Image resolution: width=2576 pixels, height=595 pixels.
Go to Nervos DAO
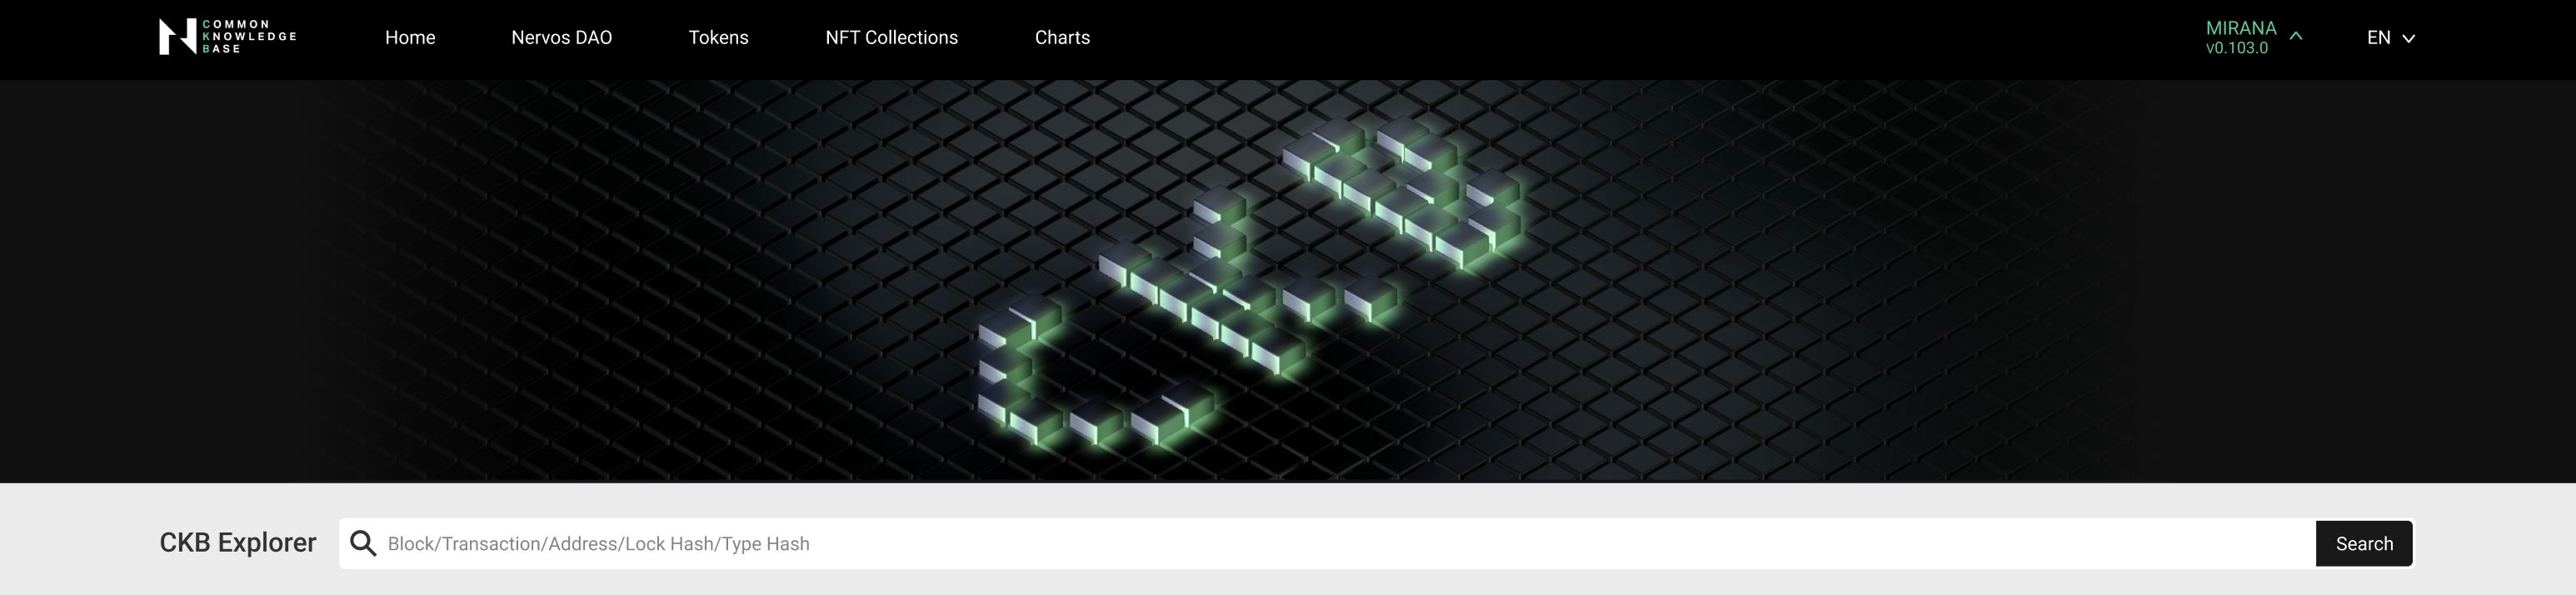coord(561,37)
